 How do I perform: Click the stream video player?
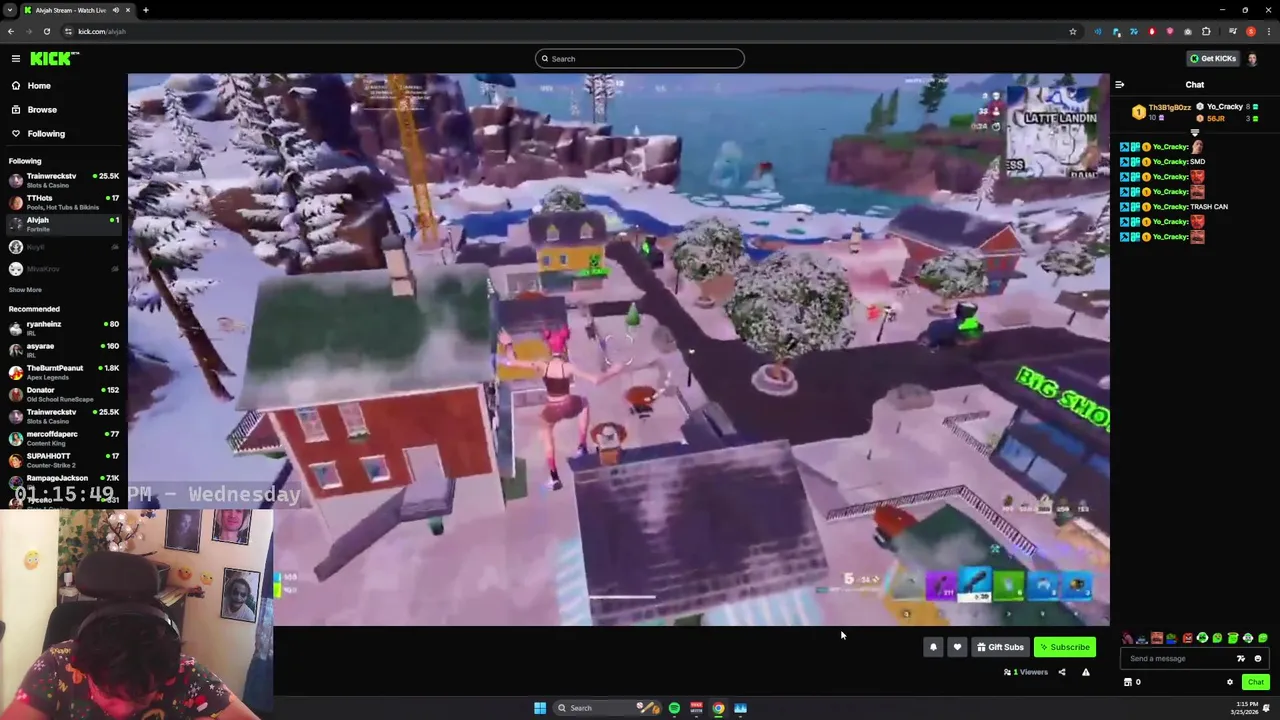point(618,349)
